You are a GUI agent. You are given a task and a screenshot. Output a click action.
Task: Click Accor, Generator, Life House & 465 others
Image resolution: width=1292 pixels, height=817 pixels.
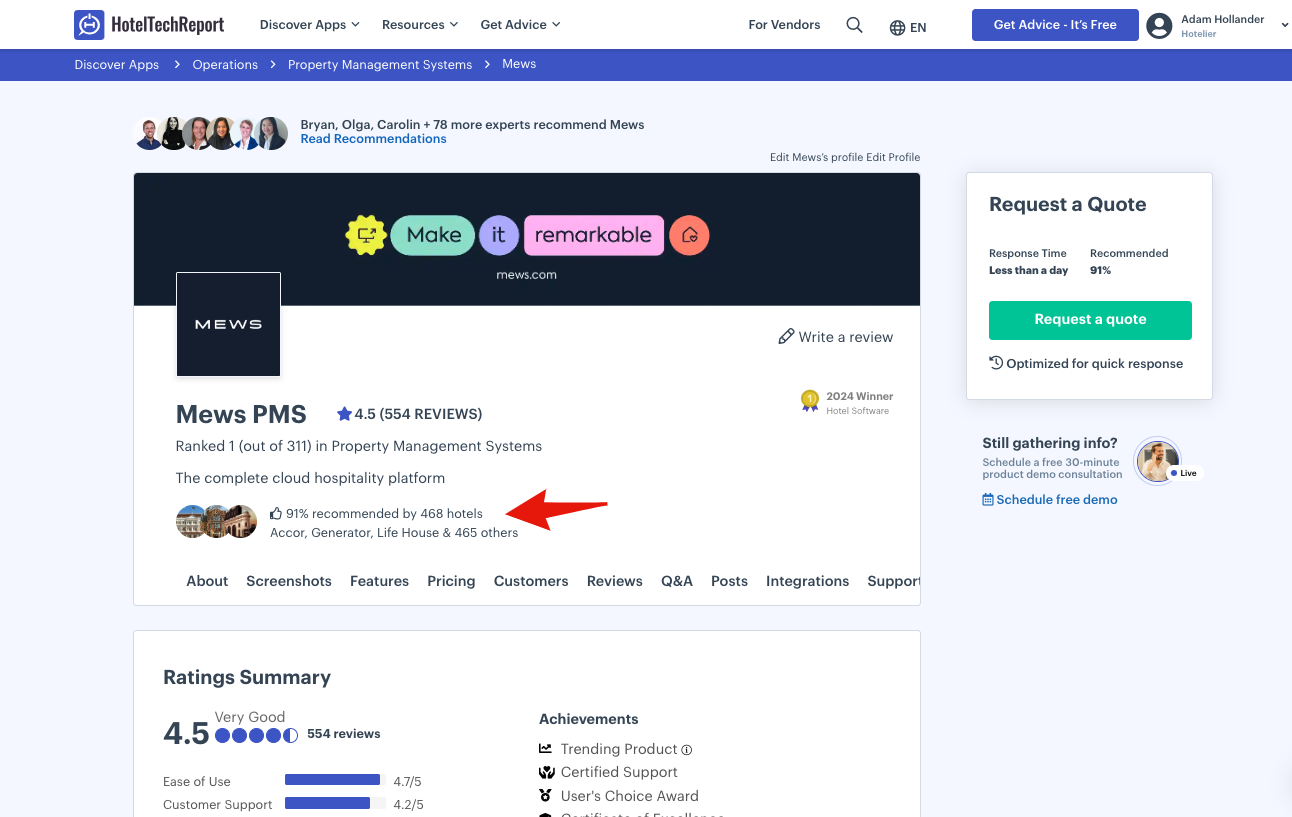[394, 533]
